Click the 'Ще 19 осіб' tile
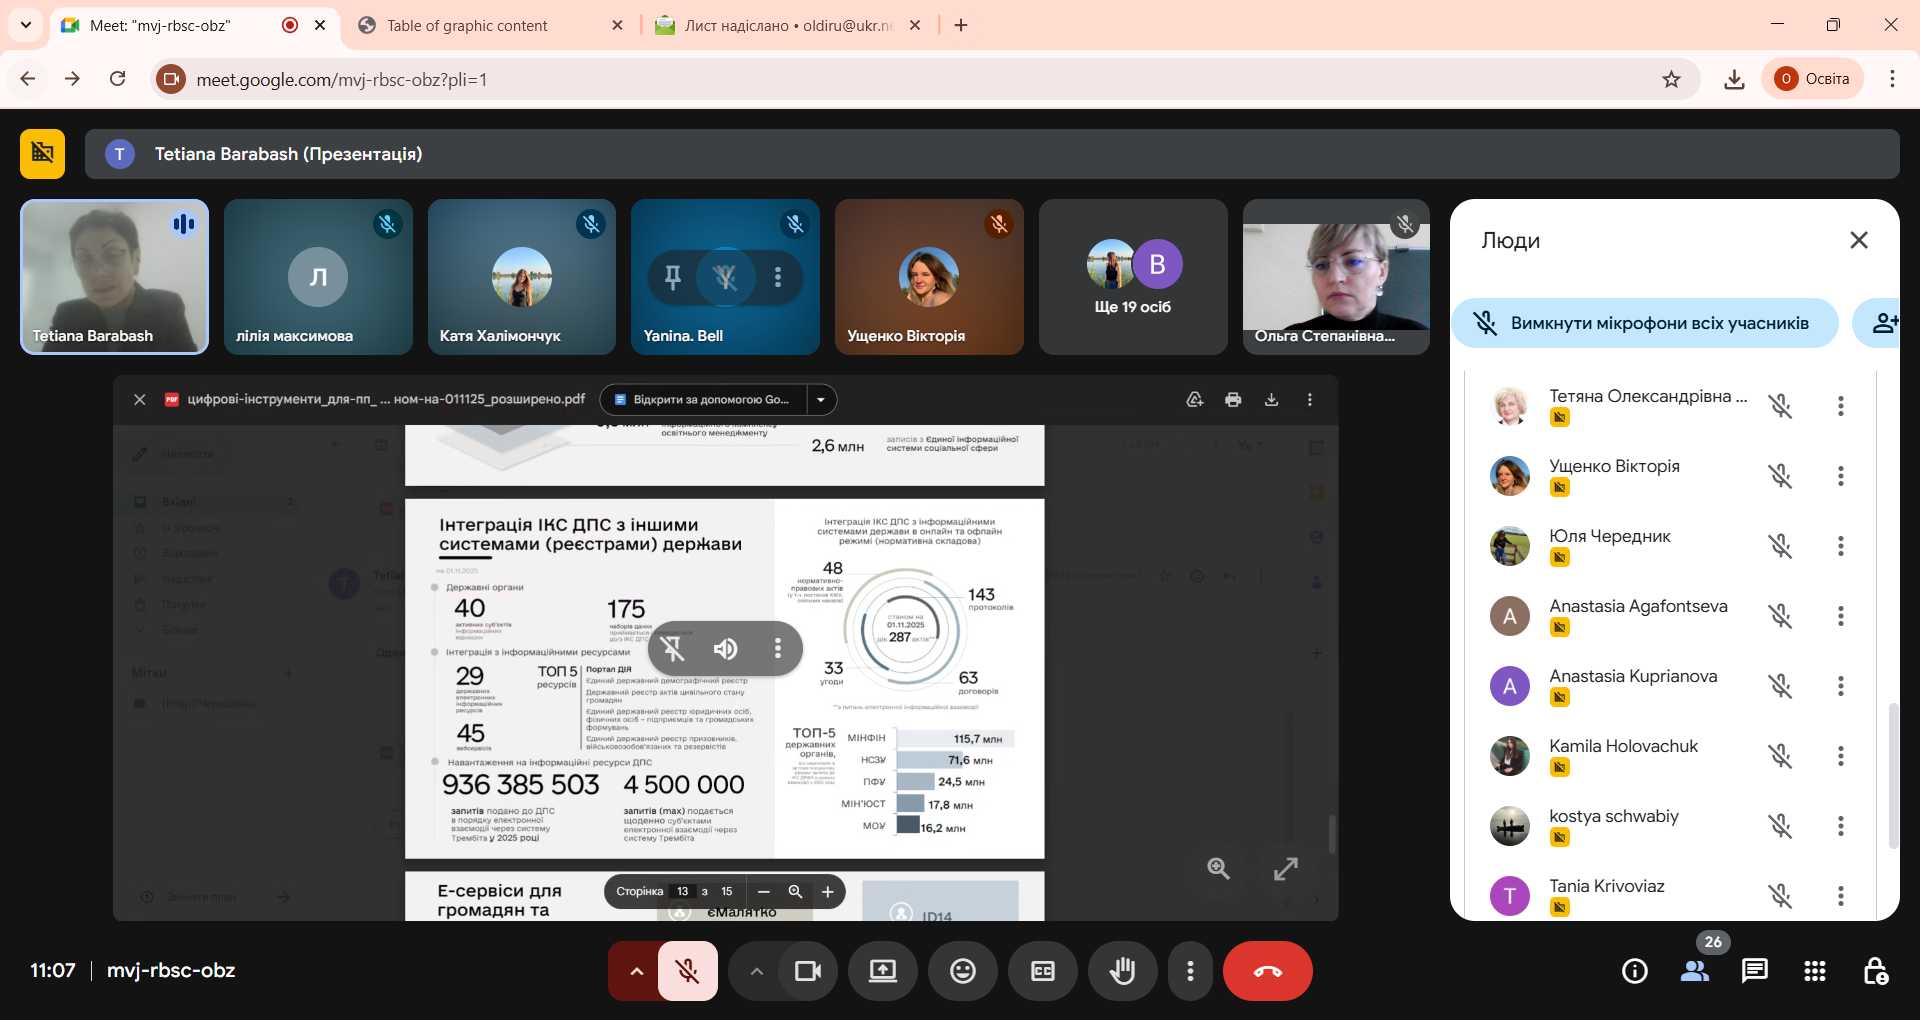Screen dimensions: 1920x1020 (1133, 277)
